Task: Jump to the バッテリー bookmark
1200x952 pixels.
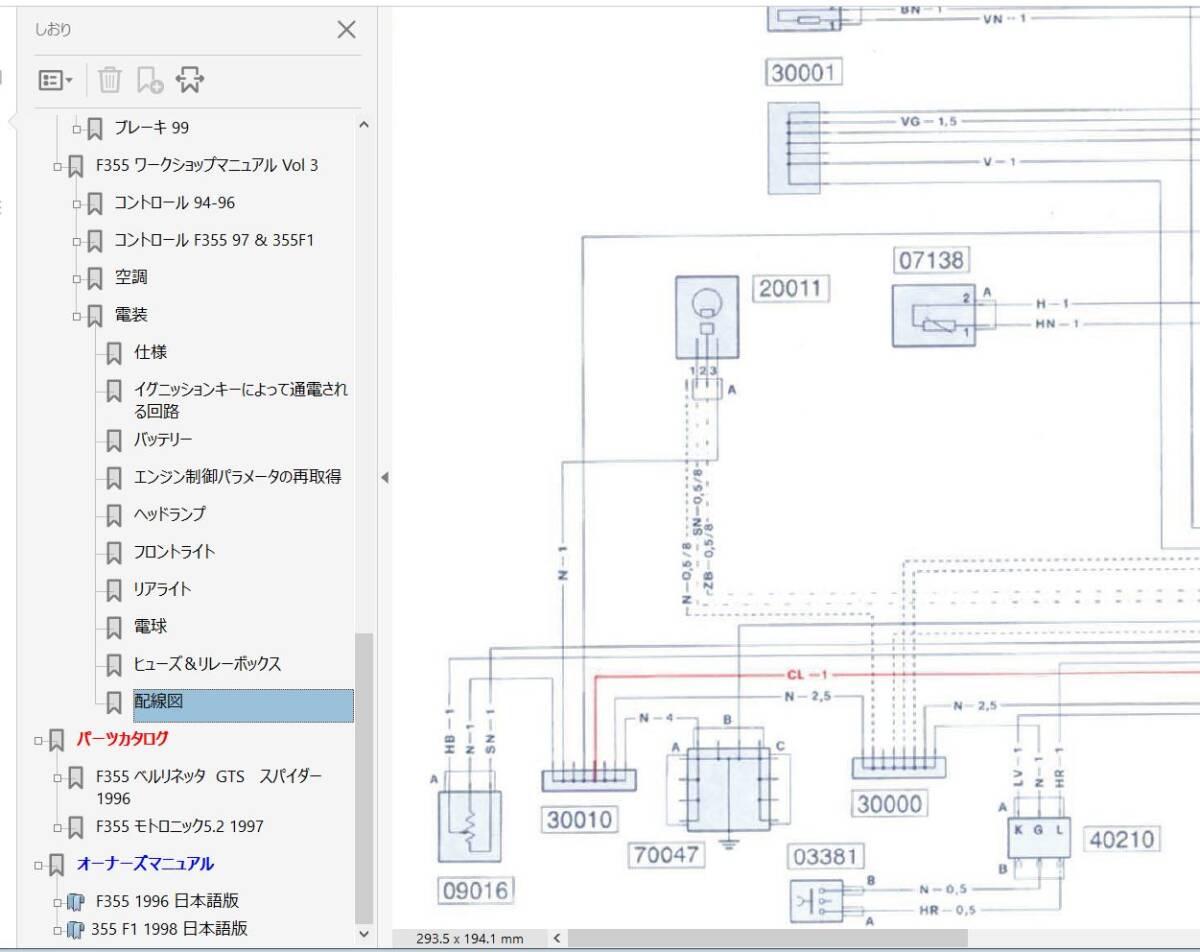Action: pos(163,439)
